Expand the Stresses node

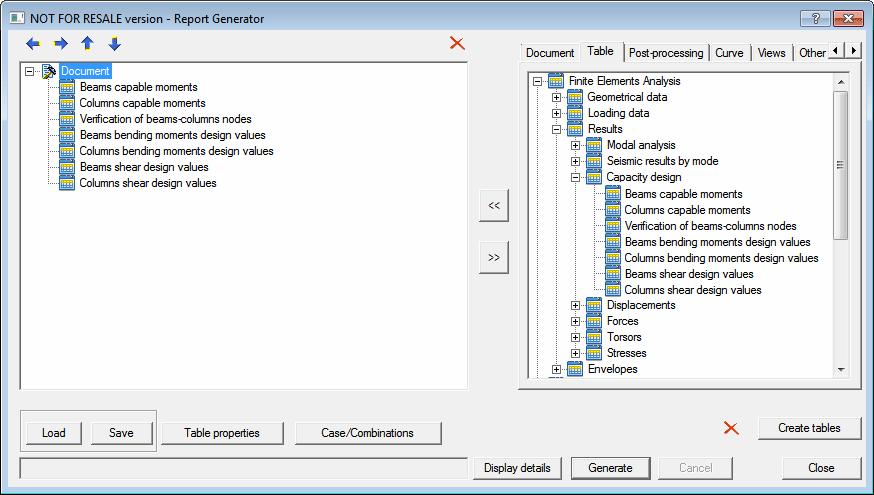point(575,353)
